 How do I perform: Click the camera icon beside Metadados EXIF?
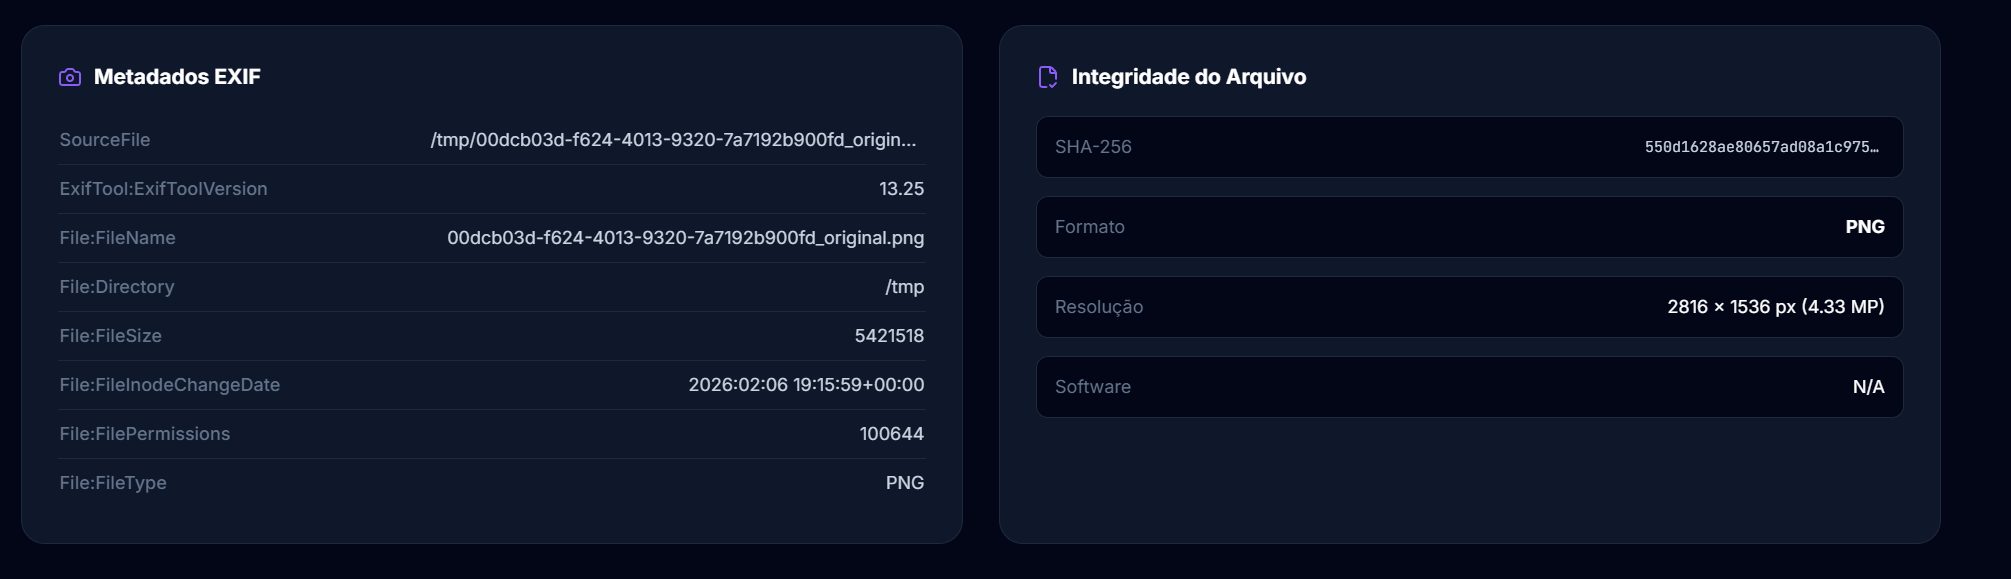(x=68, y=75)
